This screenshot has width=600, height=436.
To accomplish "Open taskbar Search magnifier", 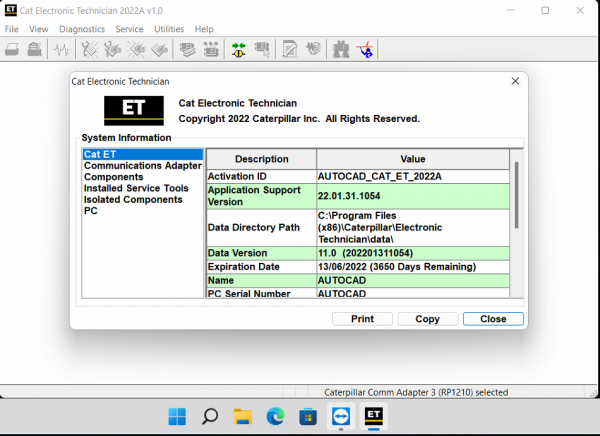I will [210, 416].
